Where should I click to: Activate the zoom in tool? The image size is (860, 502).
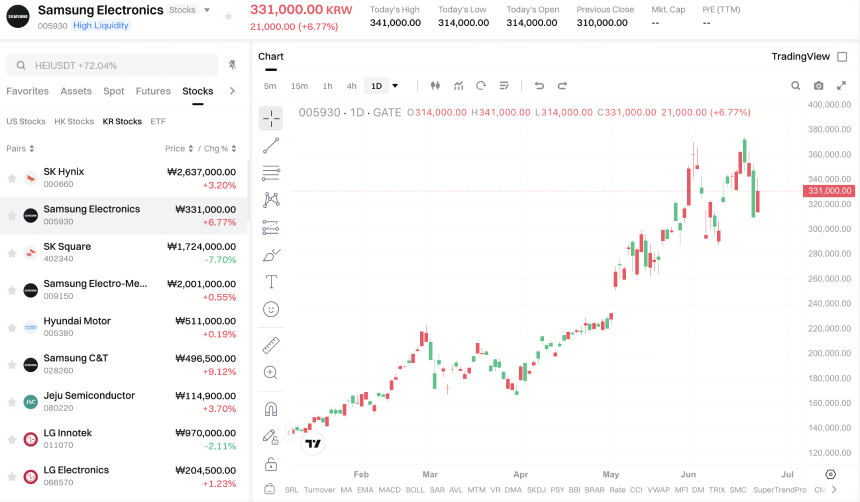click(x=271, y=373)
